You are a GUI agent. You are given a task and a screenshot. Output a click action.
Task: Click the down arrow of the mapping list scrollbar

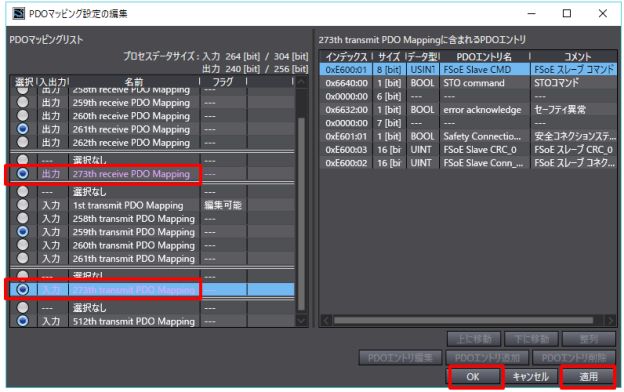pyautogui.click(x=301, y=320)
